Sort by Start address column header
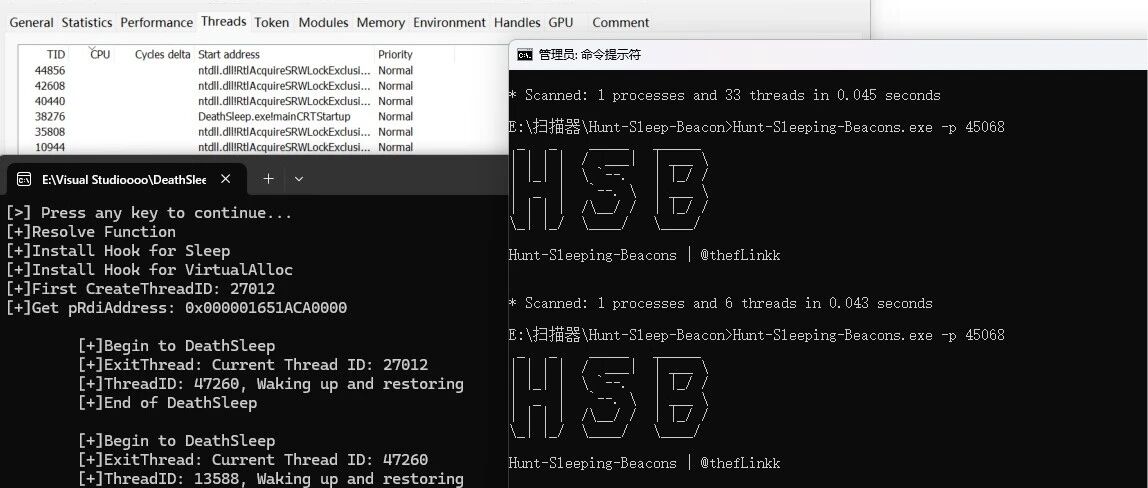 (x=228, y=54)
